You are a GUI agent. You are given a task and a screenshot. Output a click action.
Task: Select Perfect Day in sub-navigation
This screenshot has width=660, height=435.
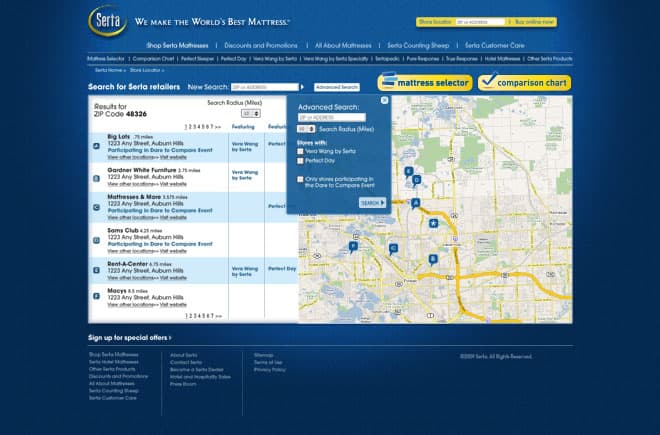234,59
